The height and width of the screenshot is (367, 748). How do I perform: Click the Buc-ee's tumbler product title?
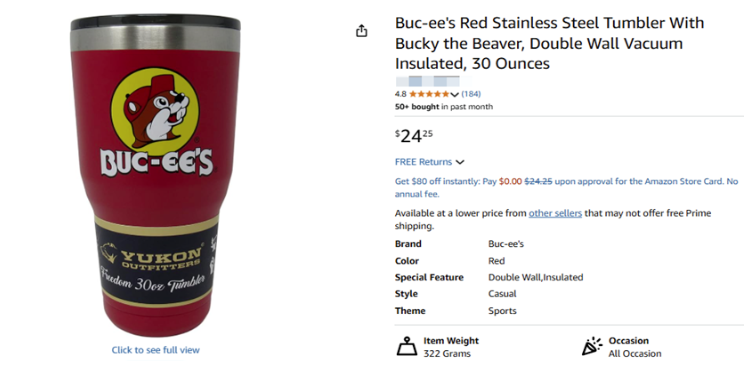tap(550, 43)
